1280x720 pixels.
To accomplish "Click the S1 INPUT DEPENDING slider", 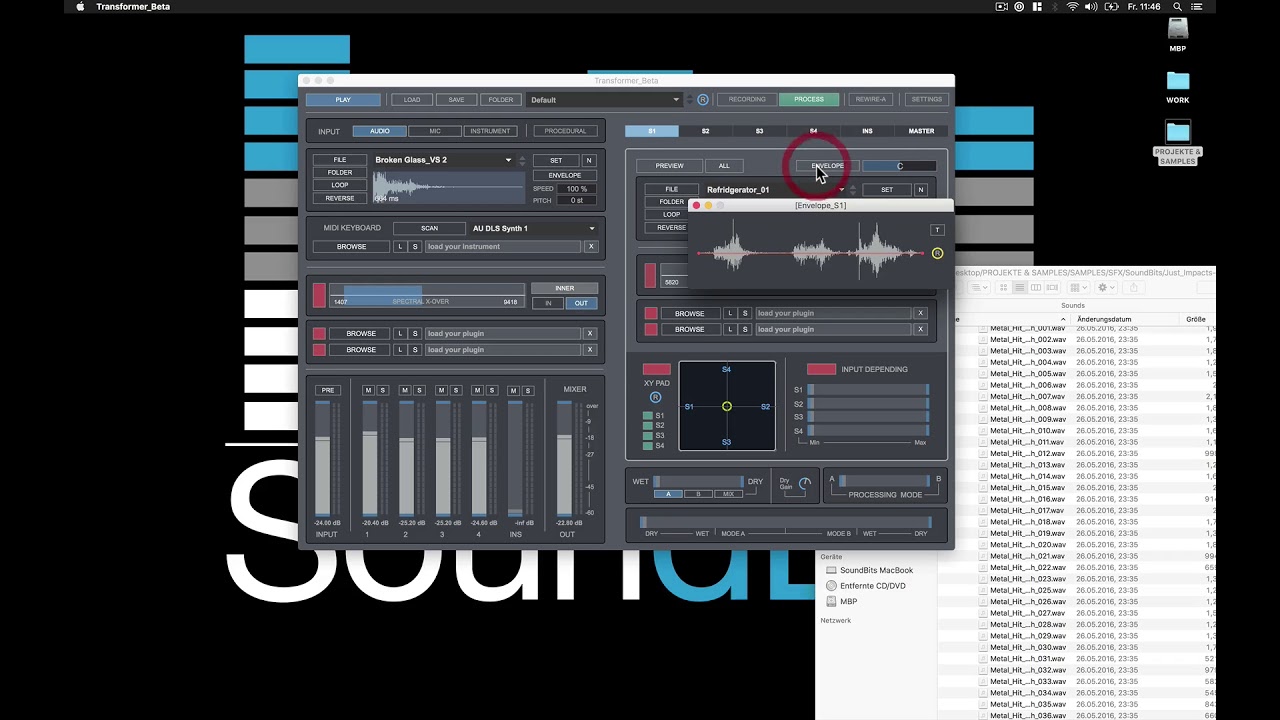I will [x=868, y=389].
